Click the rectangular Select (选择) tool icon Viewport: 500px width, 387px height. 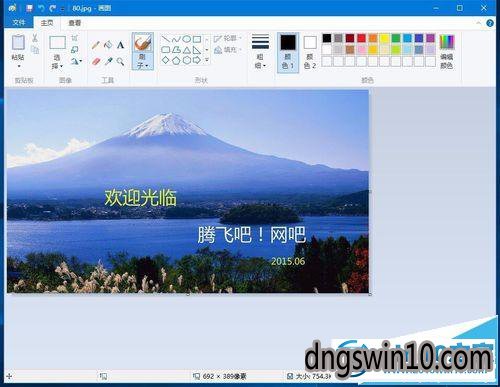coord(57,43)
